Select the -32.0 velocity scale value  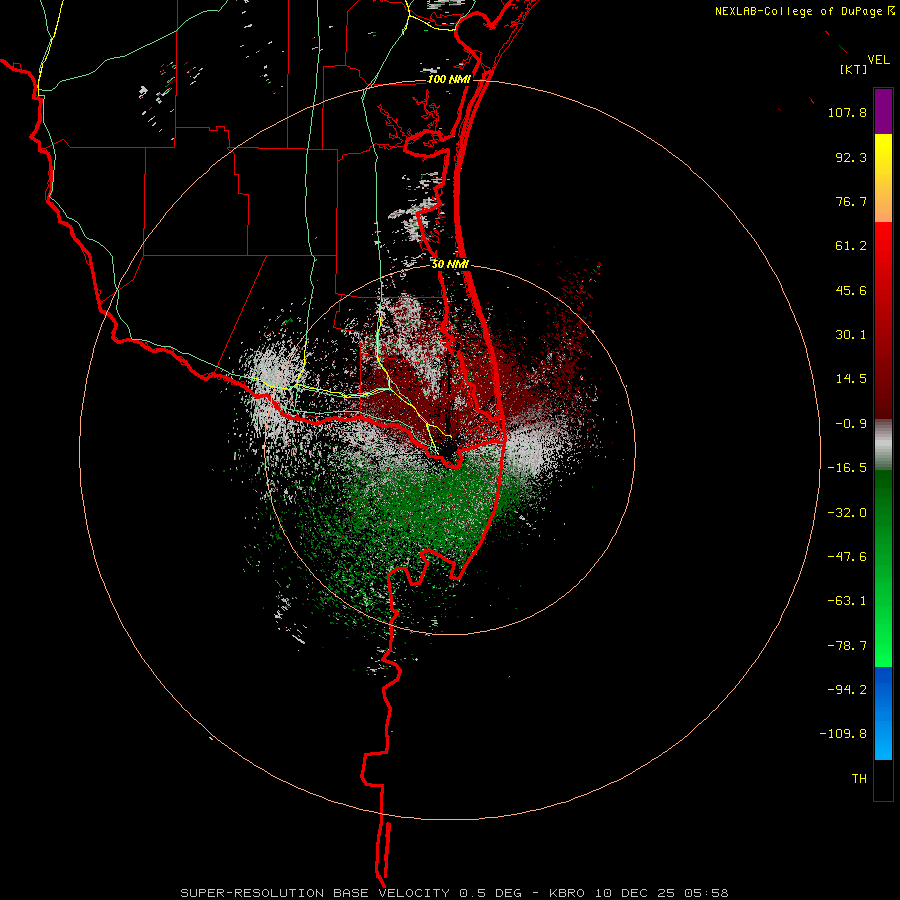[x=847, y=513]
